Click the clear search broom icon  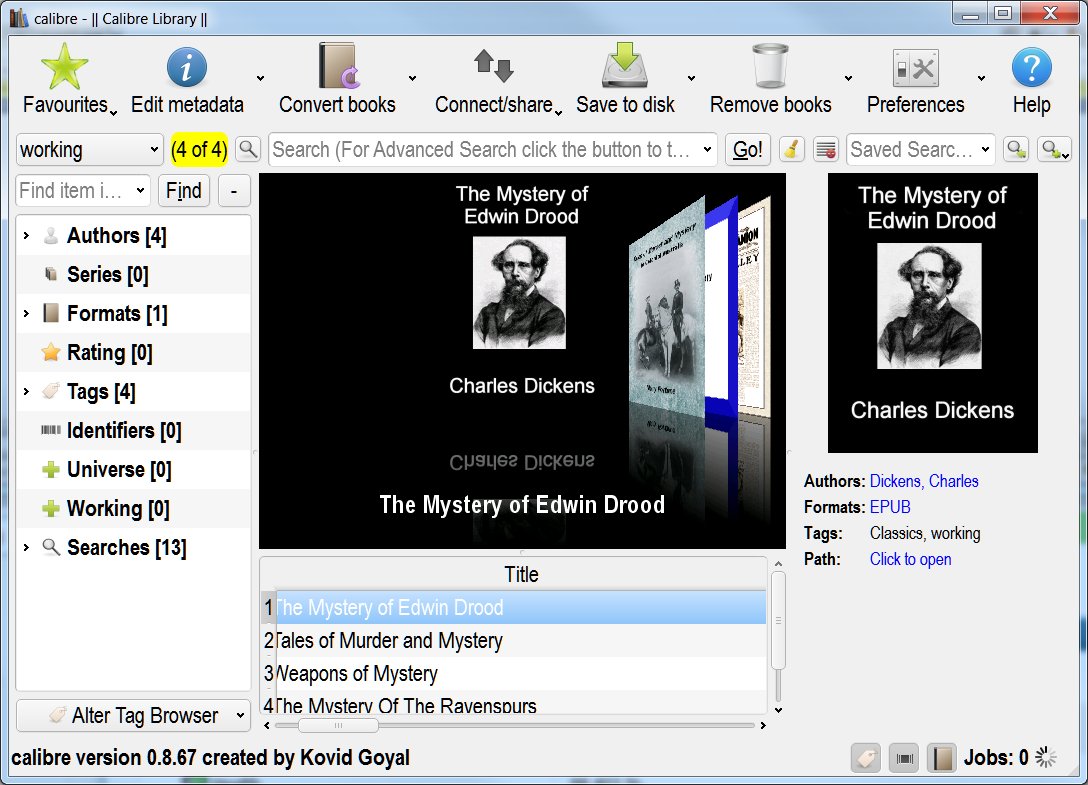pos(792,149)
